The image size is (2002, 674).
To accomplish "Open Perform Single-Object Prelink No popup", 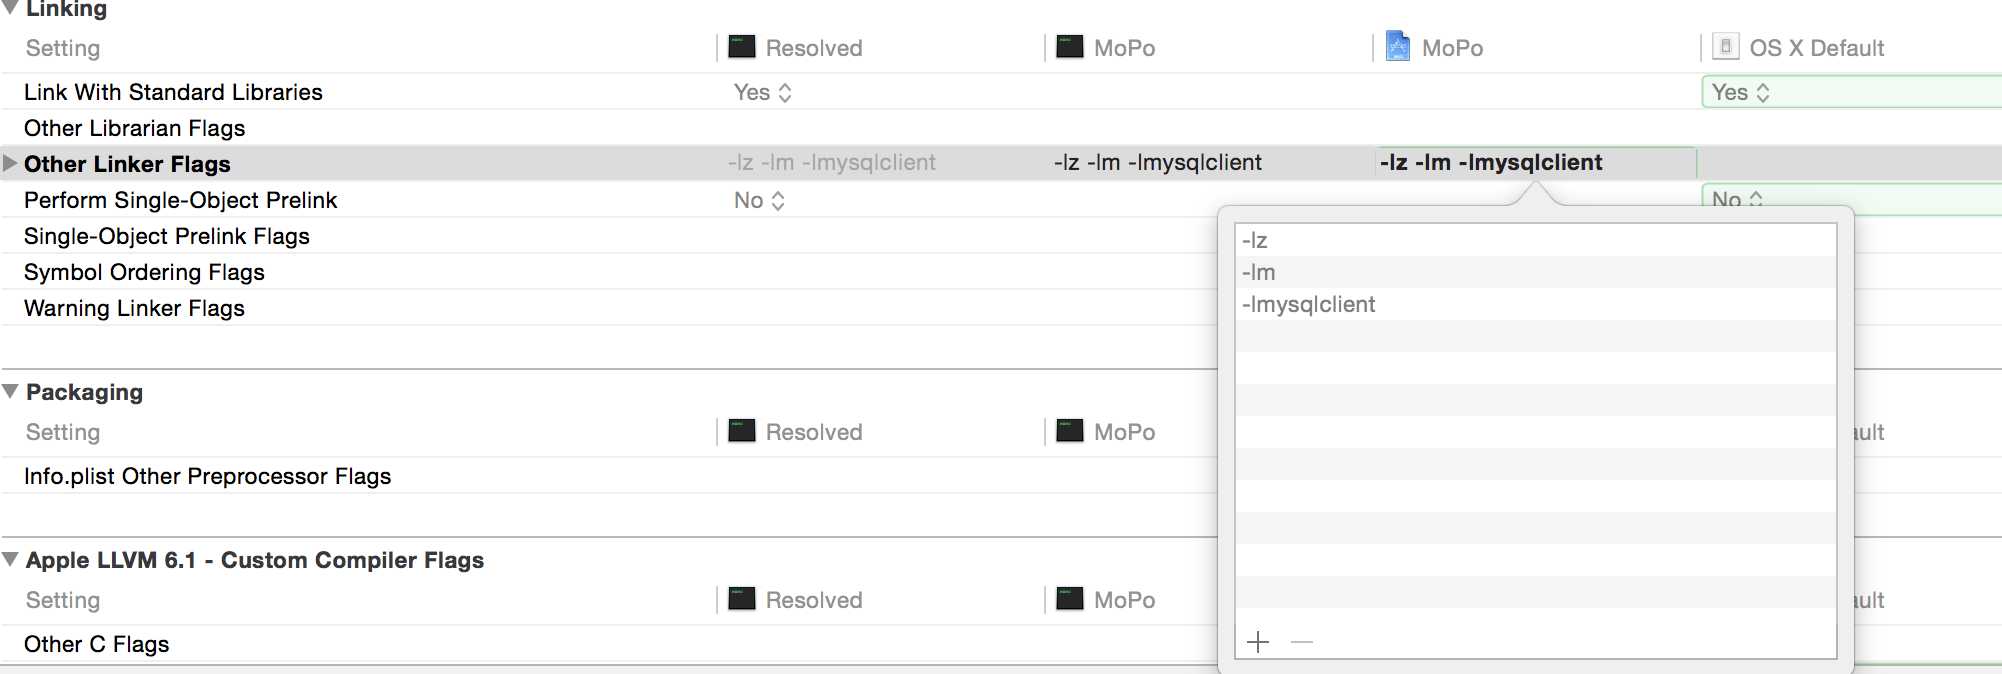I will tap(760, 200).
